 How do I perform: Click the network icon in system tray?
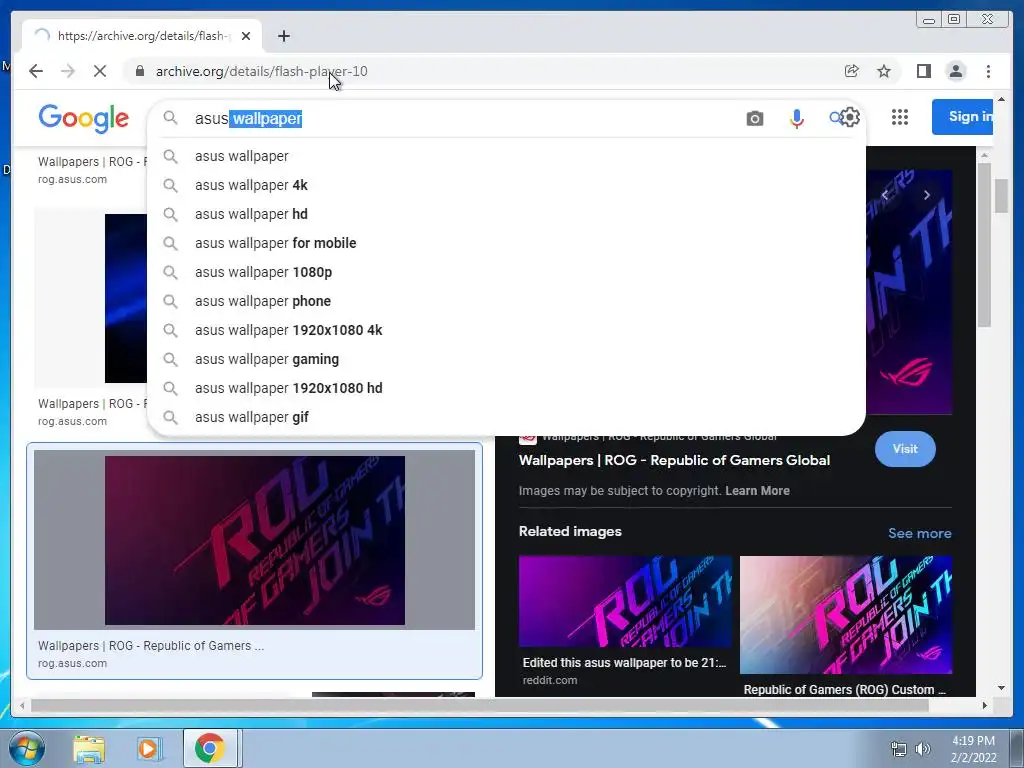[x=899, y=750]
